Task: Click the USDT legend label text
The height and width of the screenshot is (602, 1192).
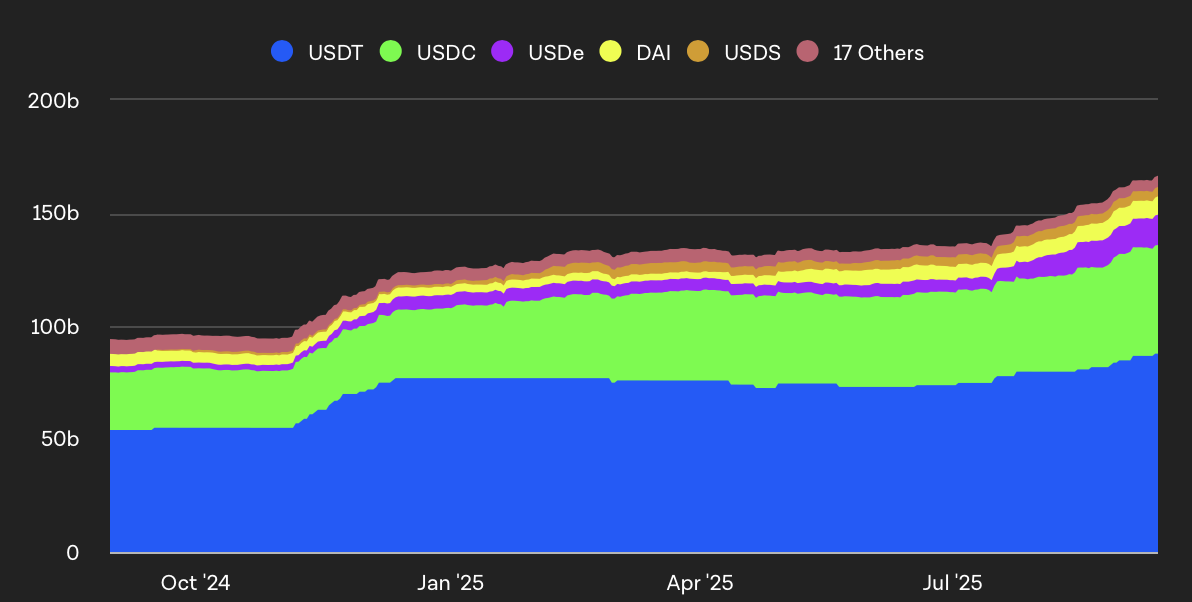Action: pos(336,52)
